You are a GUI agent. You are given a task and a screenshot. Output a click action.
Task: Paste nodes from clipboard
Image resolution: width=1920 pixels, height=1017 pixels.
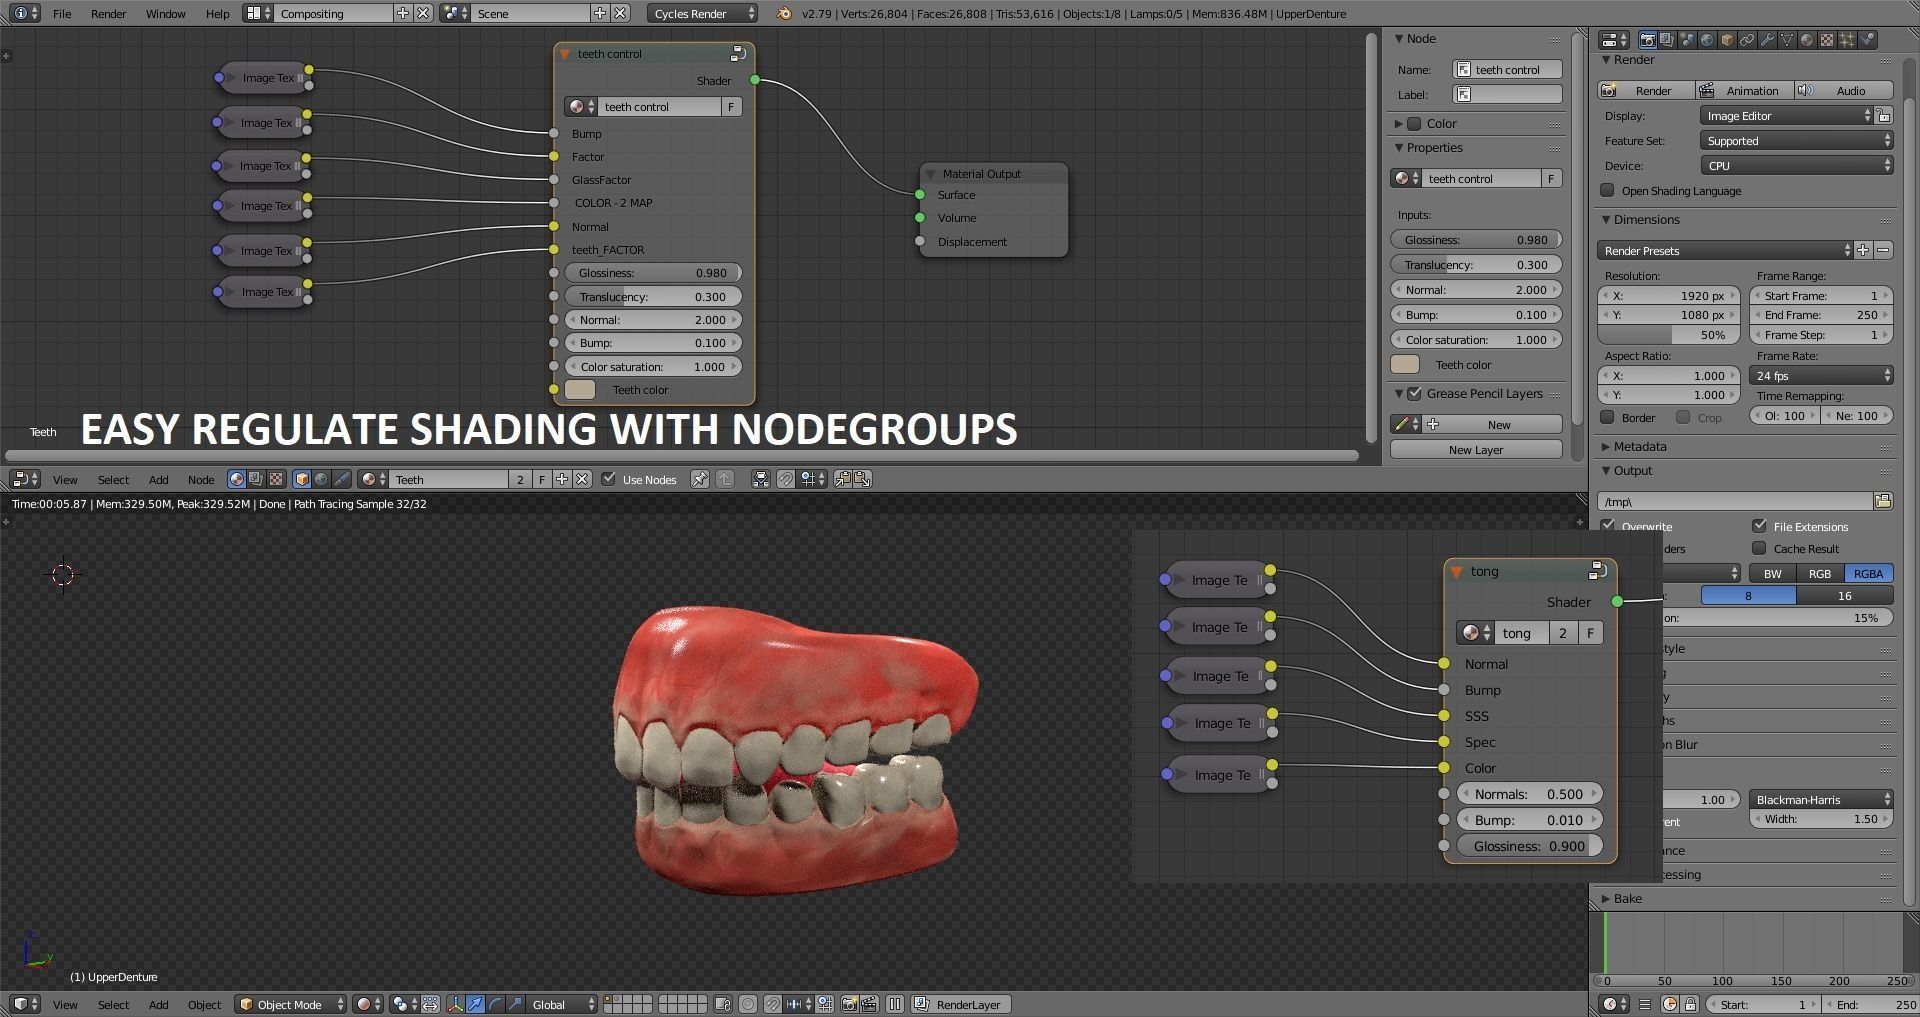(862, 479)
